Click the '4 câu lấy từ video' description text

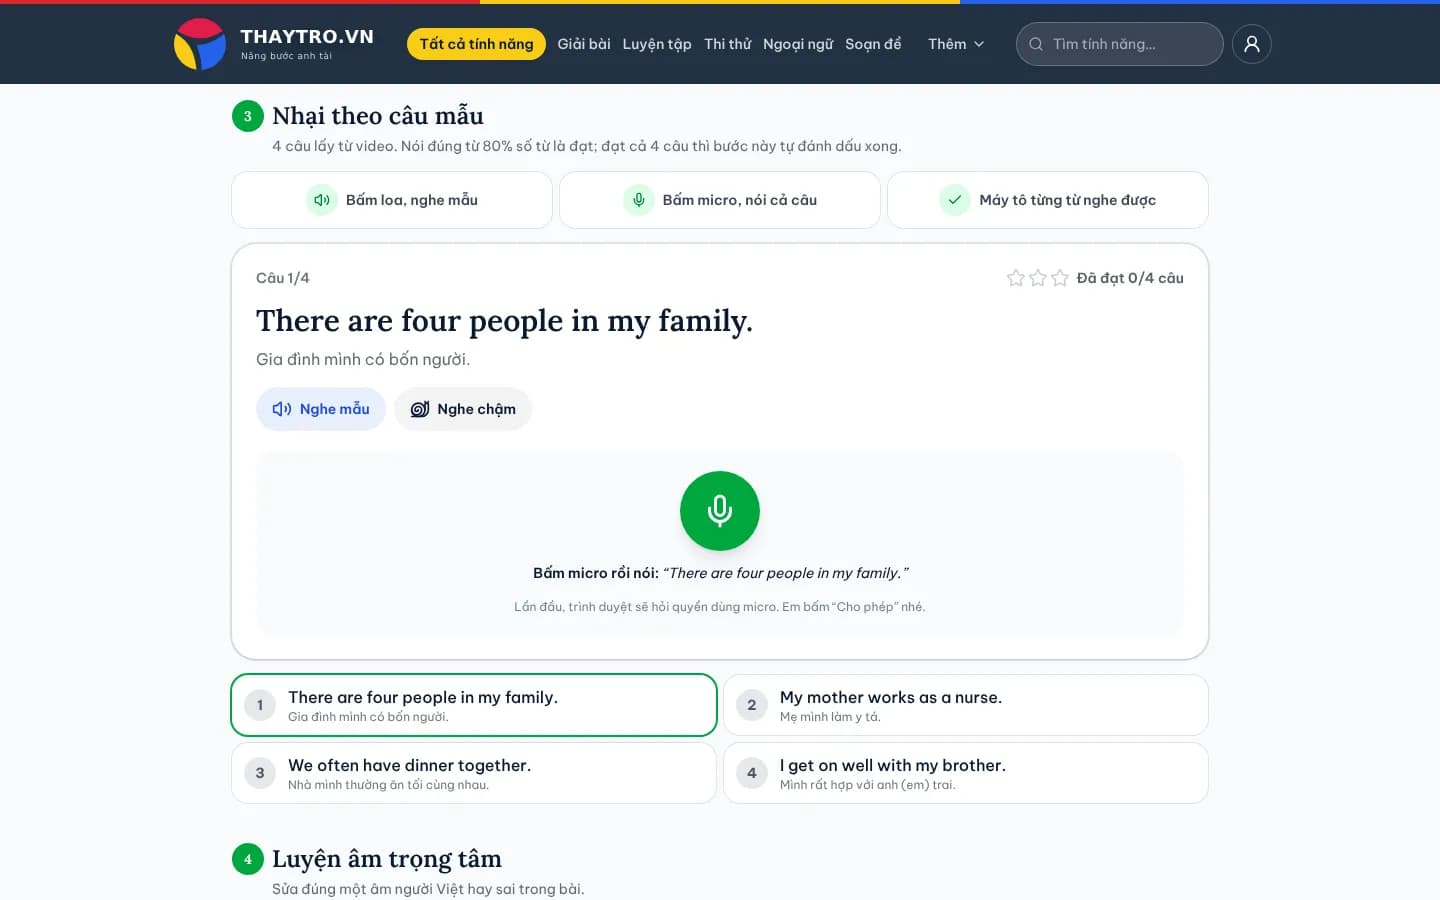point(587,146)
